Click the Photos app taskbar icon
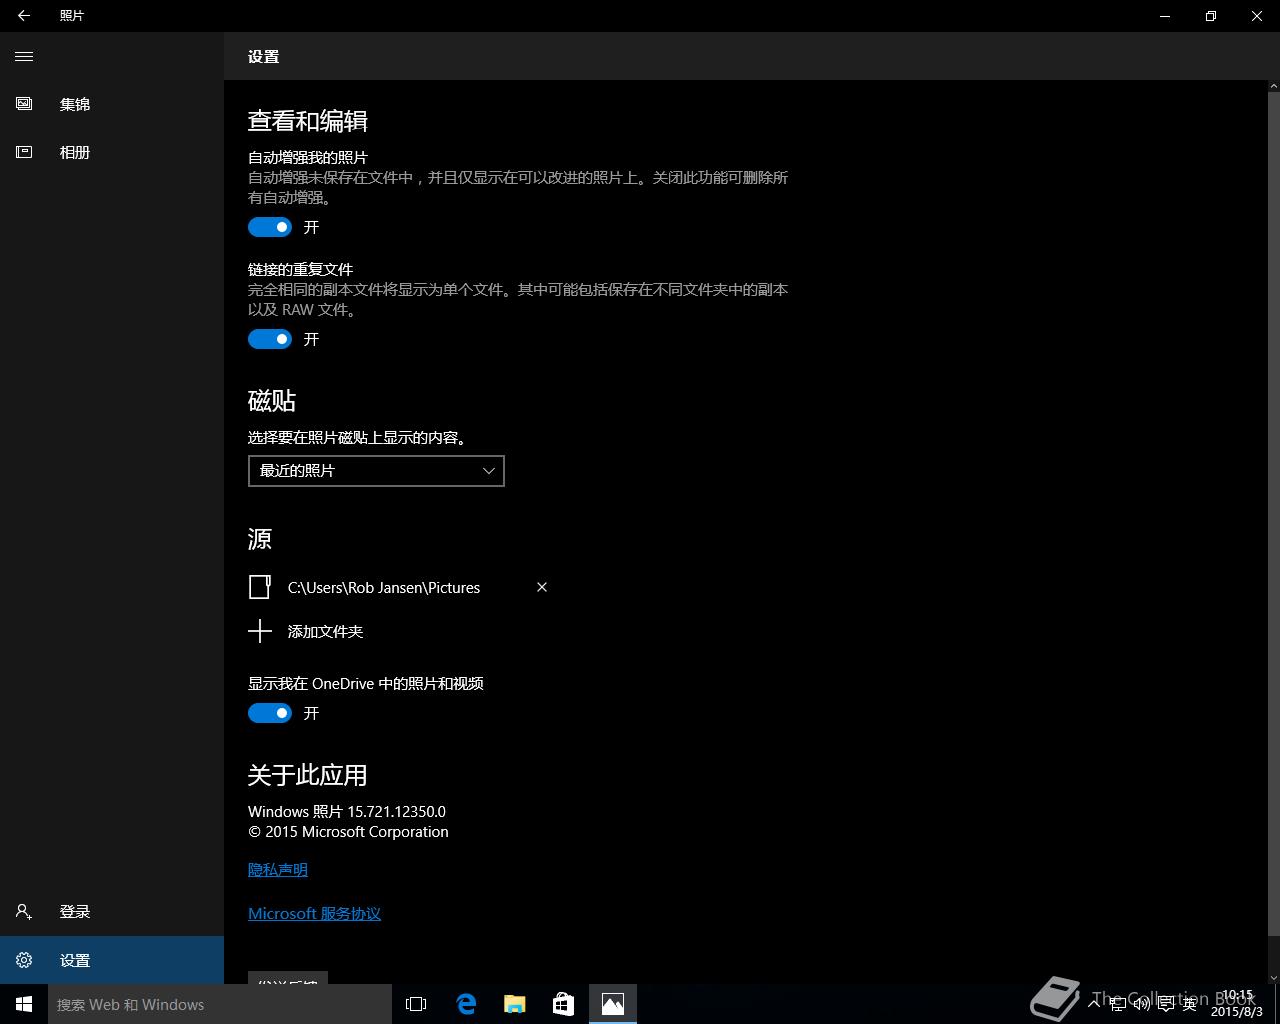 (x=613, y=1004)
